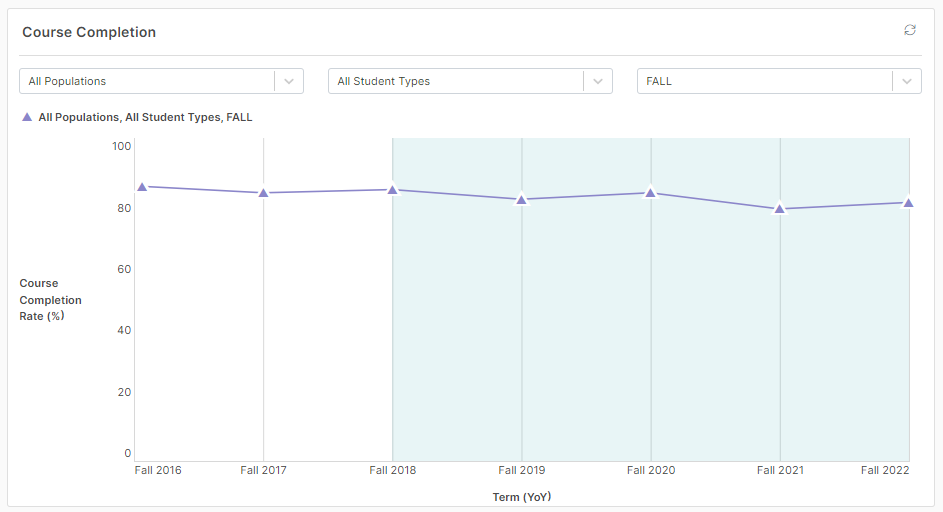Click the Fall 2017 triangle data marker
The width and height of the screenshot is (943, 512).
263,193
